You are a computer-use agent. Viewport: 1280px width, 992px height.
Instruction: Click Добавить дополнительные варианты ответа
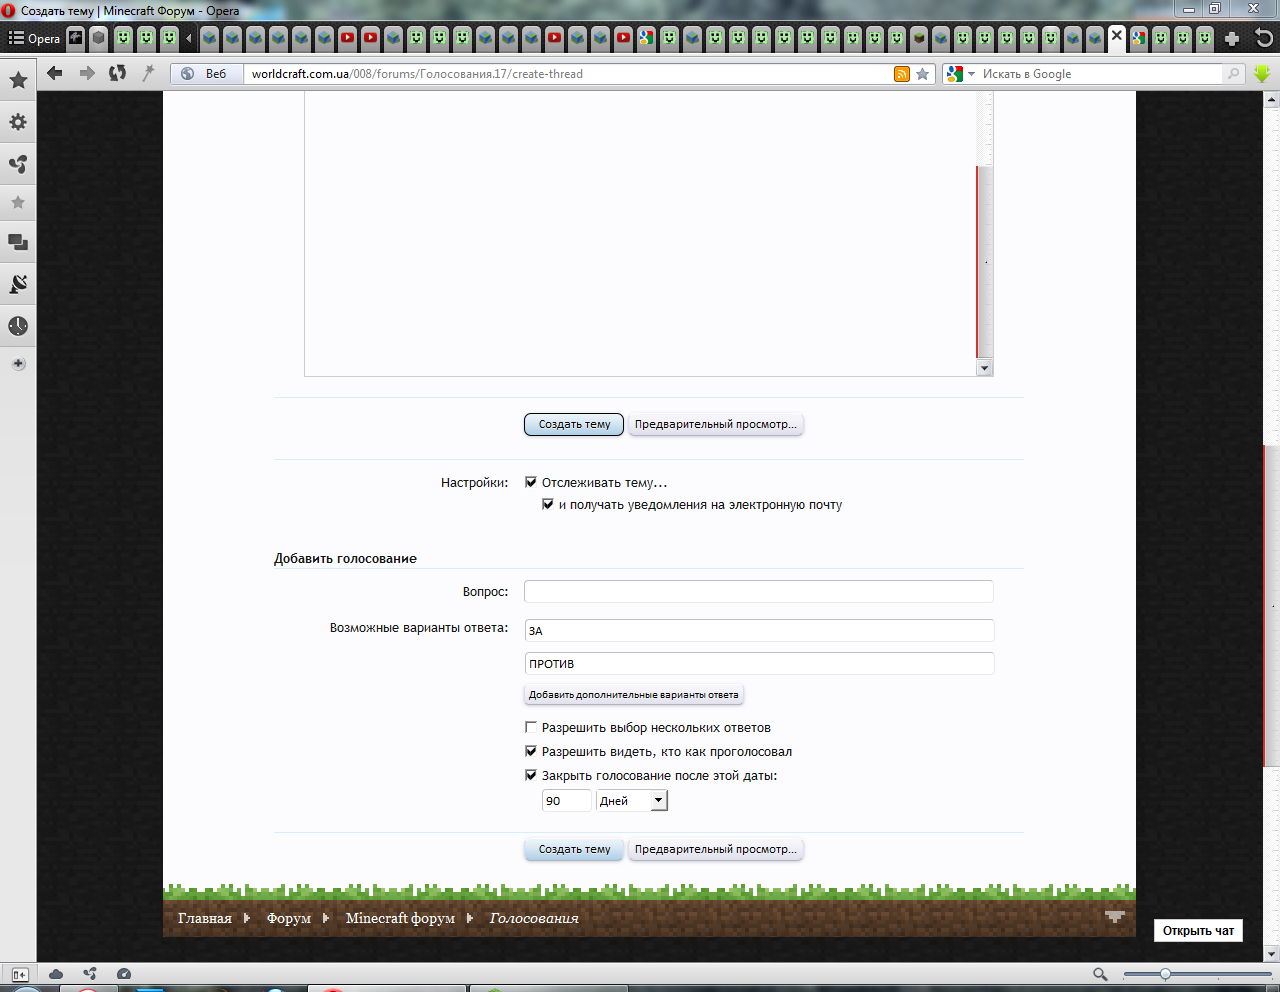point(634,695)
